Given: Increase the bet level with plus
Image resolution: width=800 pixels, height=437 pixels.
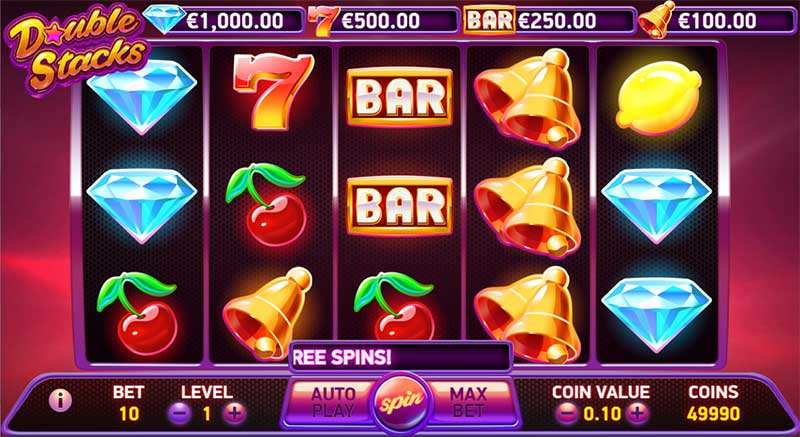Looking at the screenshot, I should 234,413.
